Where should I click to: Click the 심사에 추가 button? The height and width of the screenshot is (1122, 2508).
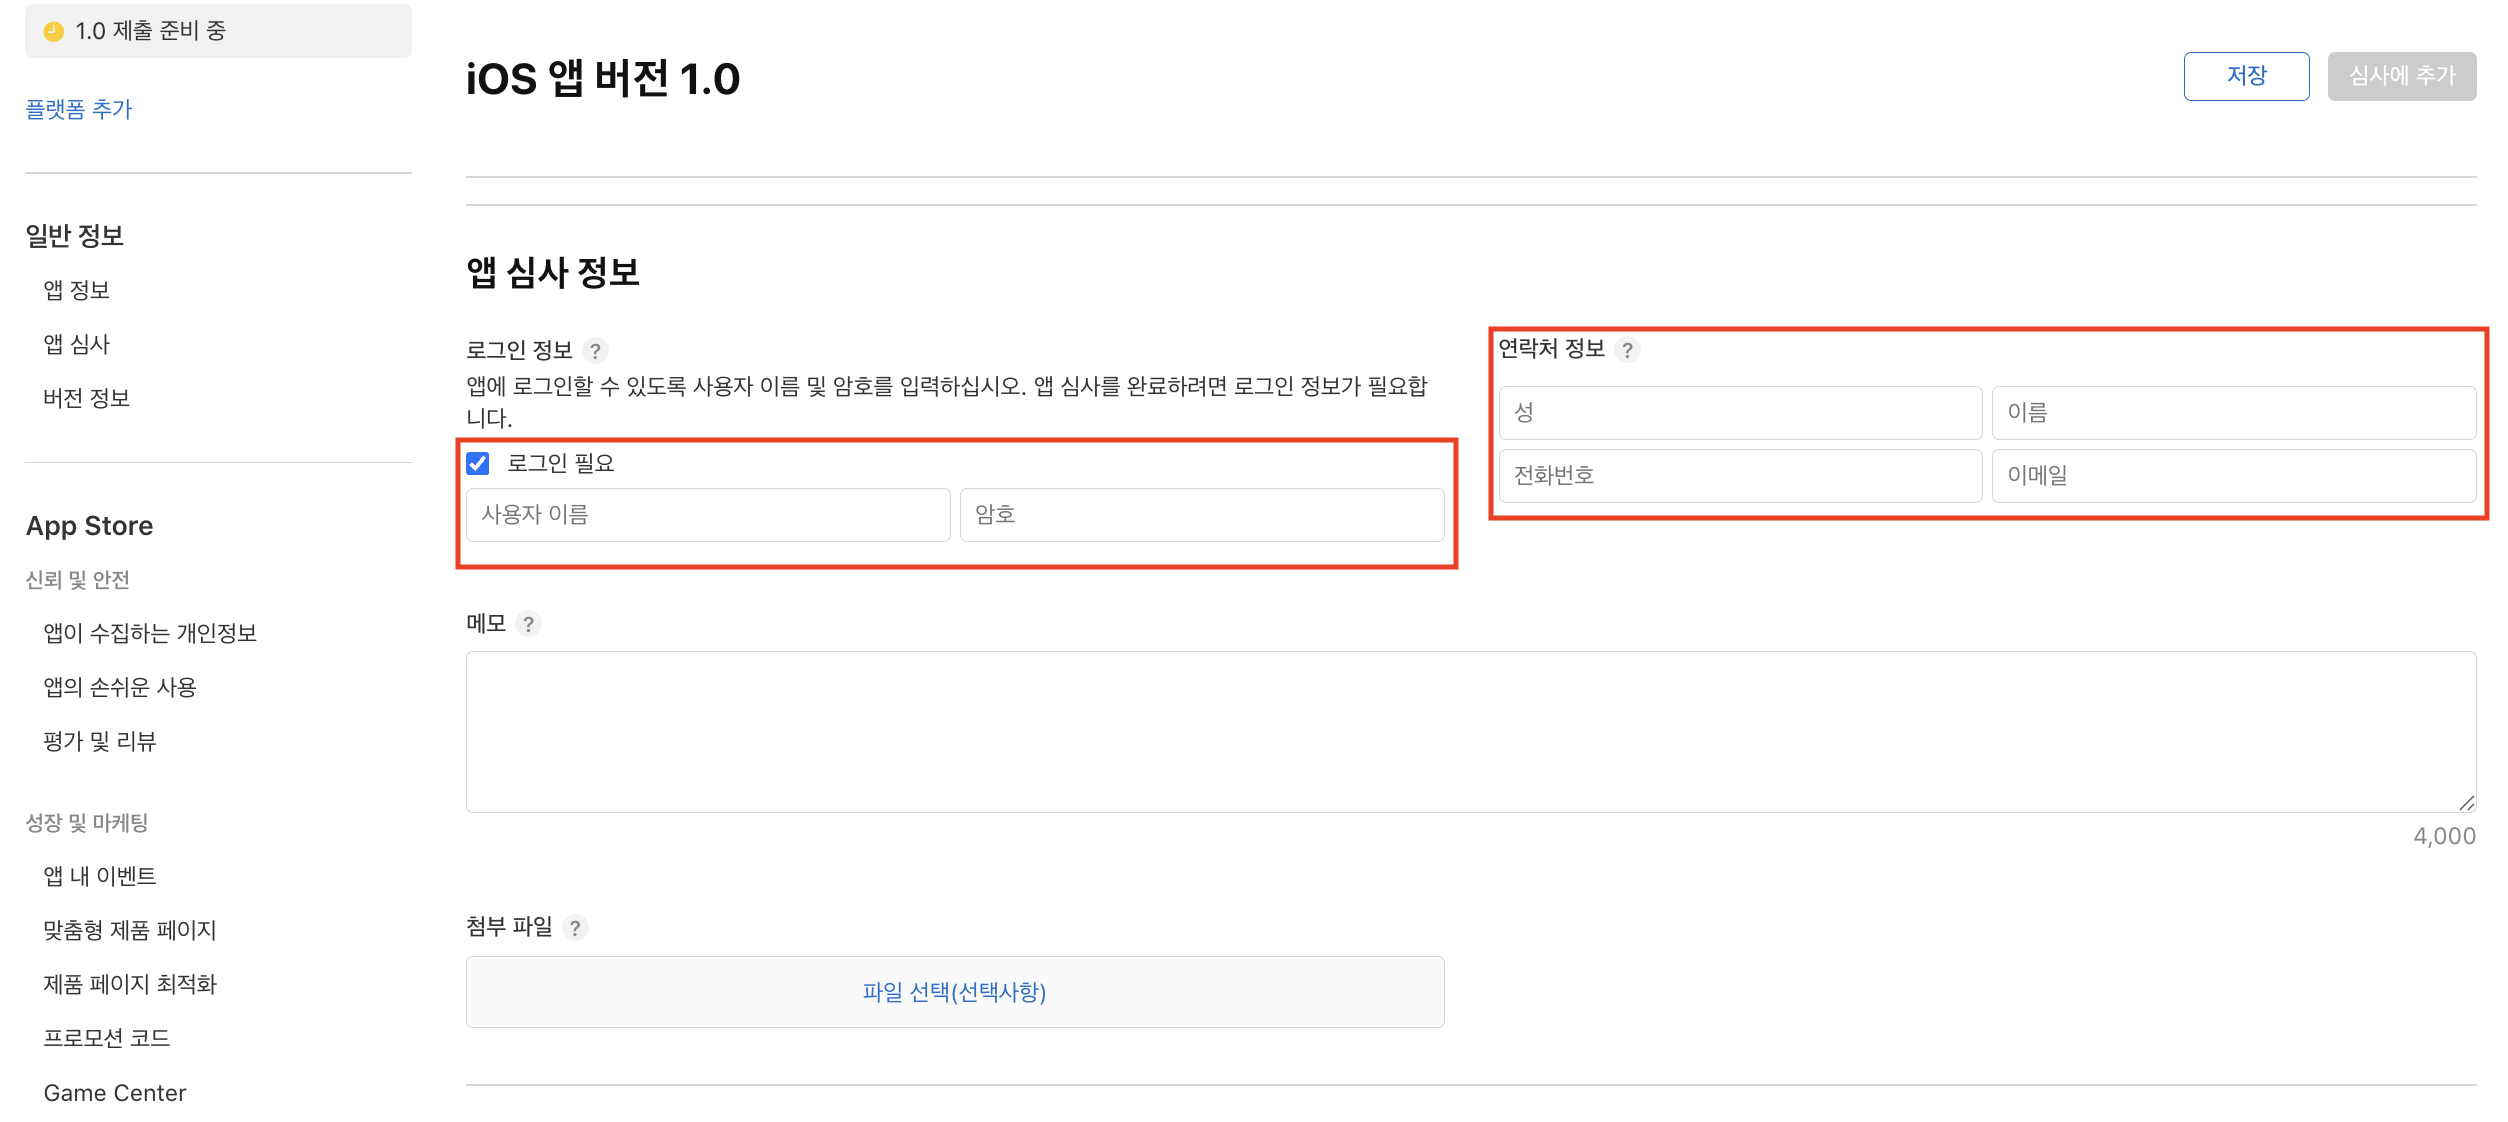pyautogui.click(x=2401, y=75)
